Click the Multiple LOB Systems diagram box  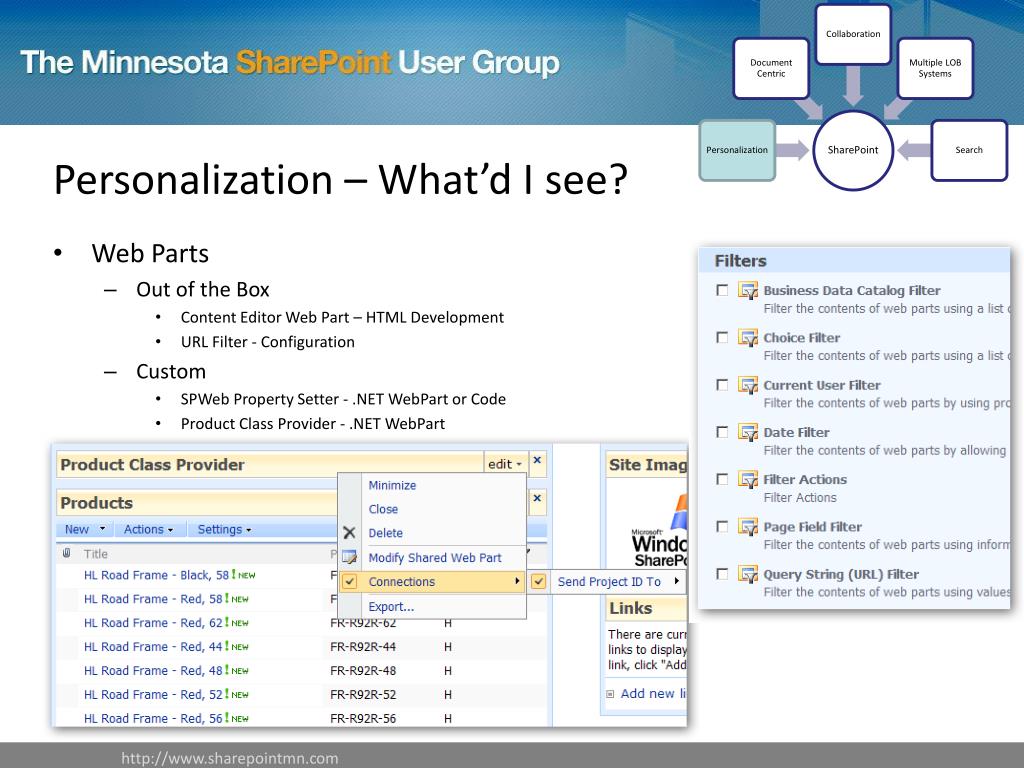pos(935,68)
